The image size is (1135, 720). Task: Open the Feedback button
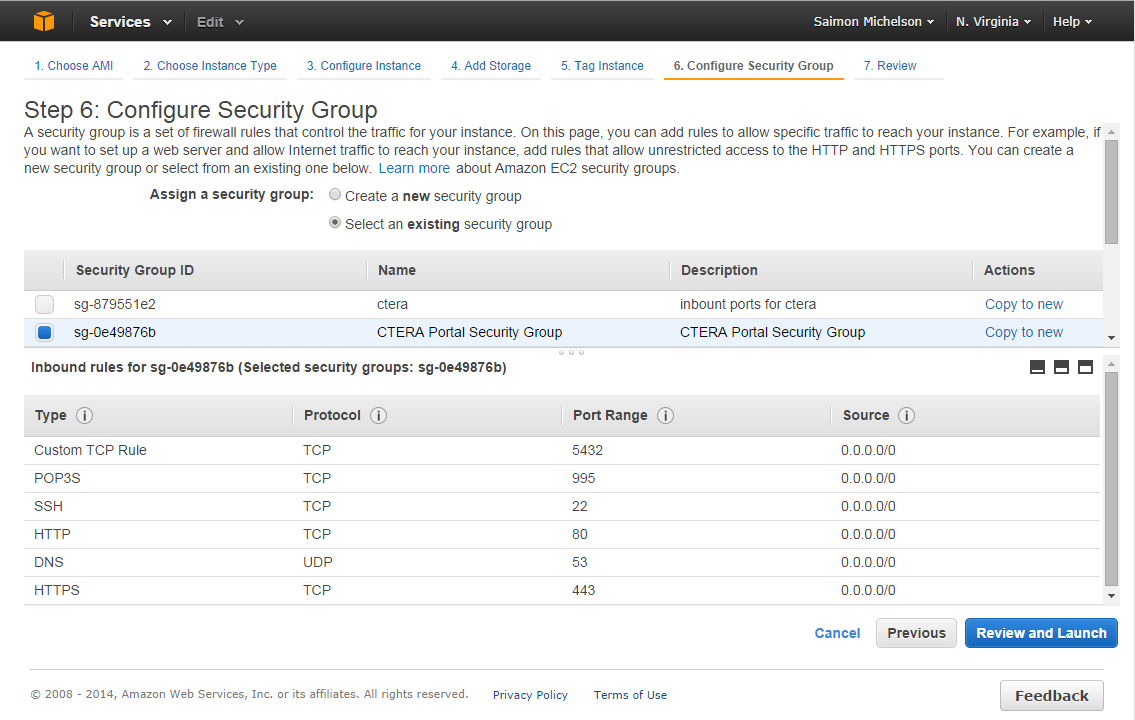1052,695
